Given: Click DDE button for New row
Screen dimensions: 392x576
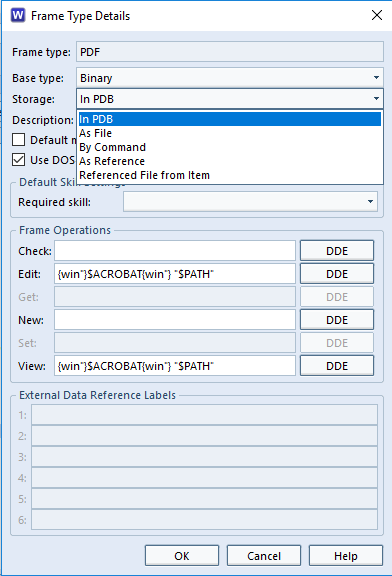Looking at the screenshot, I should pyautogui.click(x=337, y=320).
